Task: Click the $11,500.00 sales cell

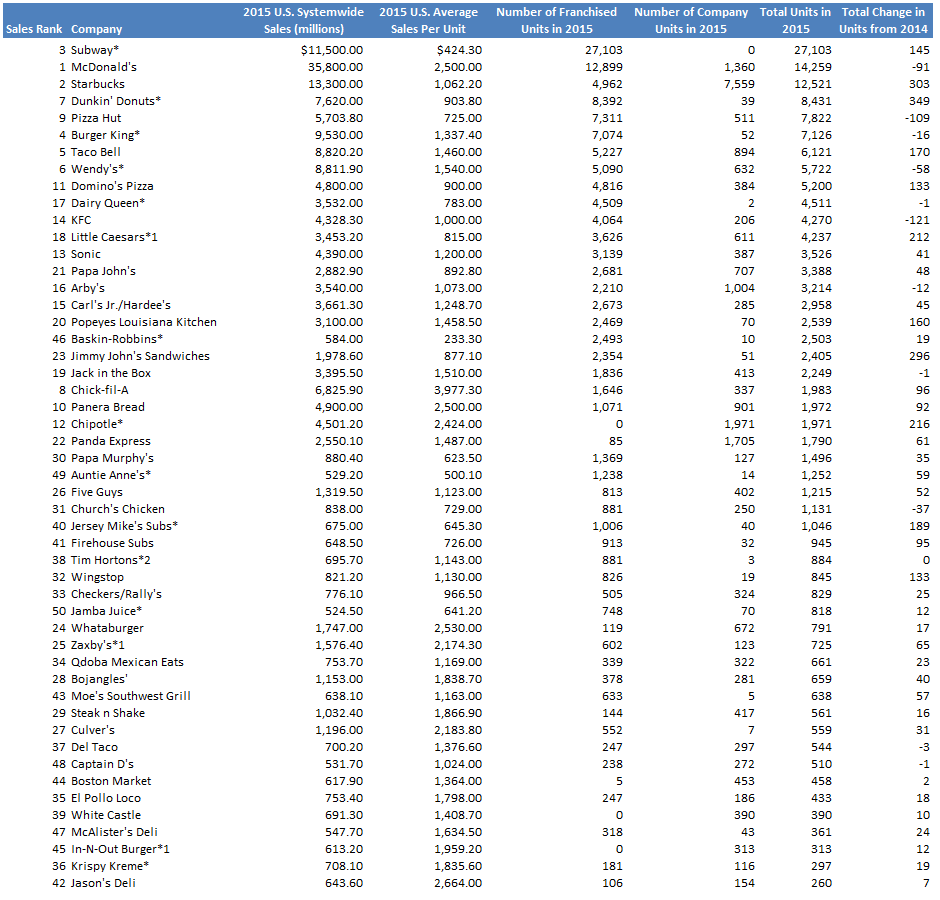Action: pos(332,50)
